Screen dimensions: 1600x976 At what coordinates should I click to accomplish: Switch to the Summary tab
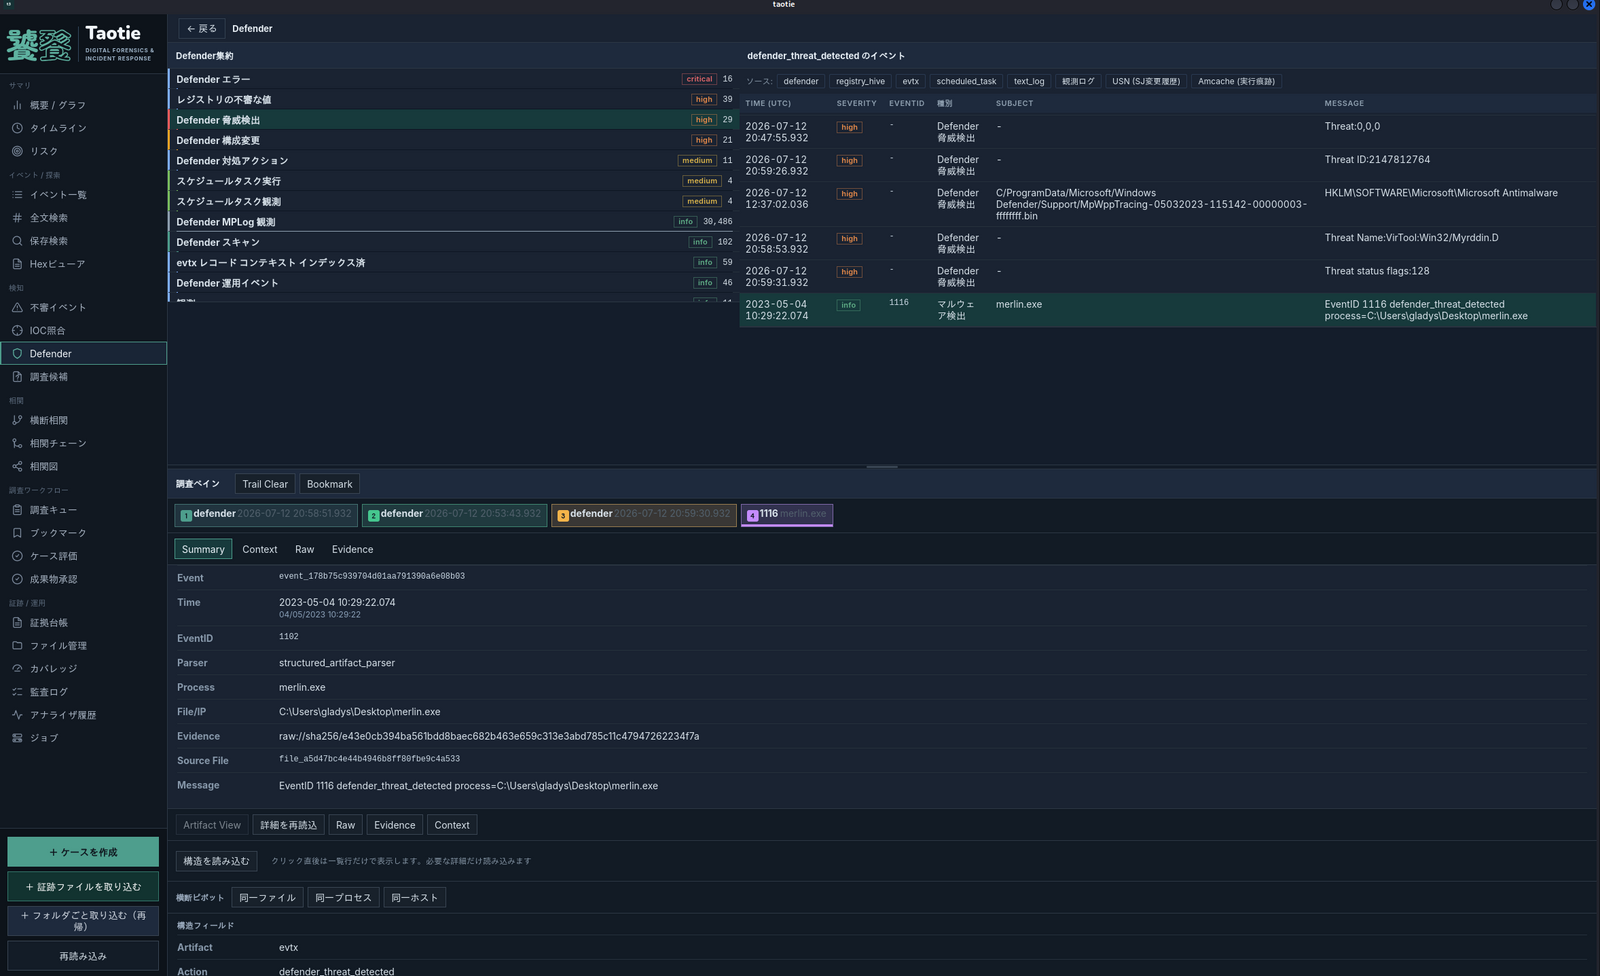point(203,549)
